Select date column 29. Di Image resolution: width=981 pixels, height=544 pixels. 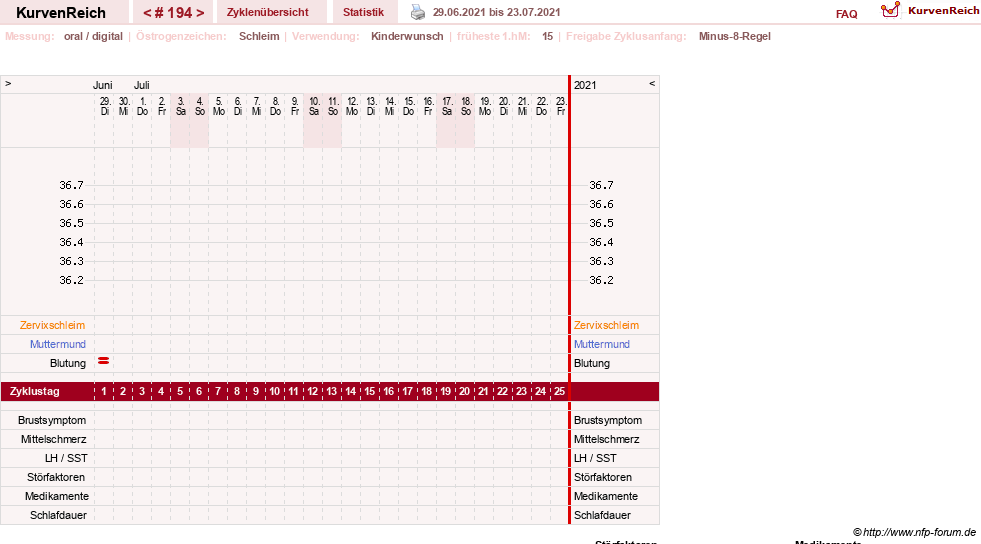point(104,106)
